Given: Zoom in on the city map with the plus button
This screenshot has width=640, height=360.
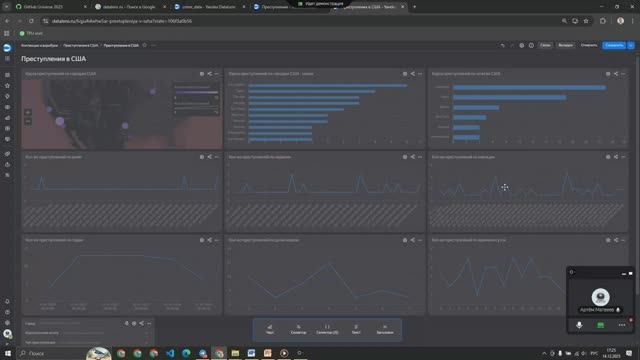Looking at the screenshot, I should pos(28,112).
